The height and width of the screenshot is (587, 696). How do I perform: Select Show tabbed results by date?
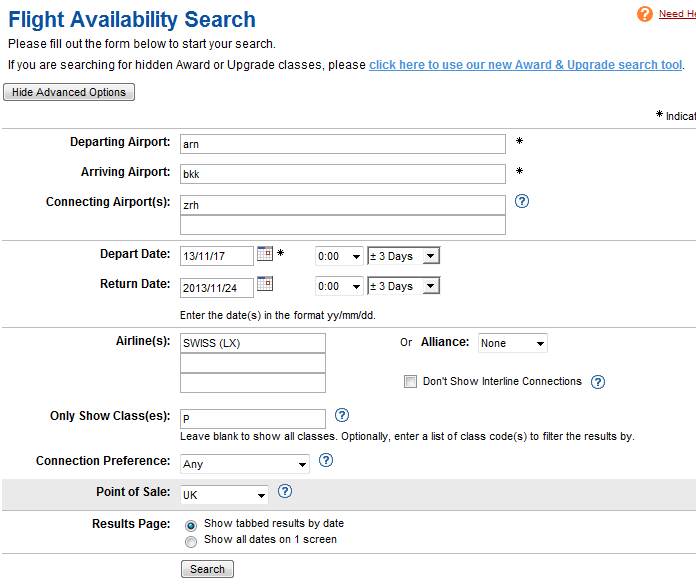(191, 524)
